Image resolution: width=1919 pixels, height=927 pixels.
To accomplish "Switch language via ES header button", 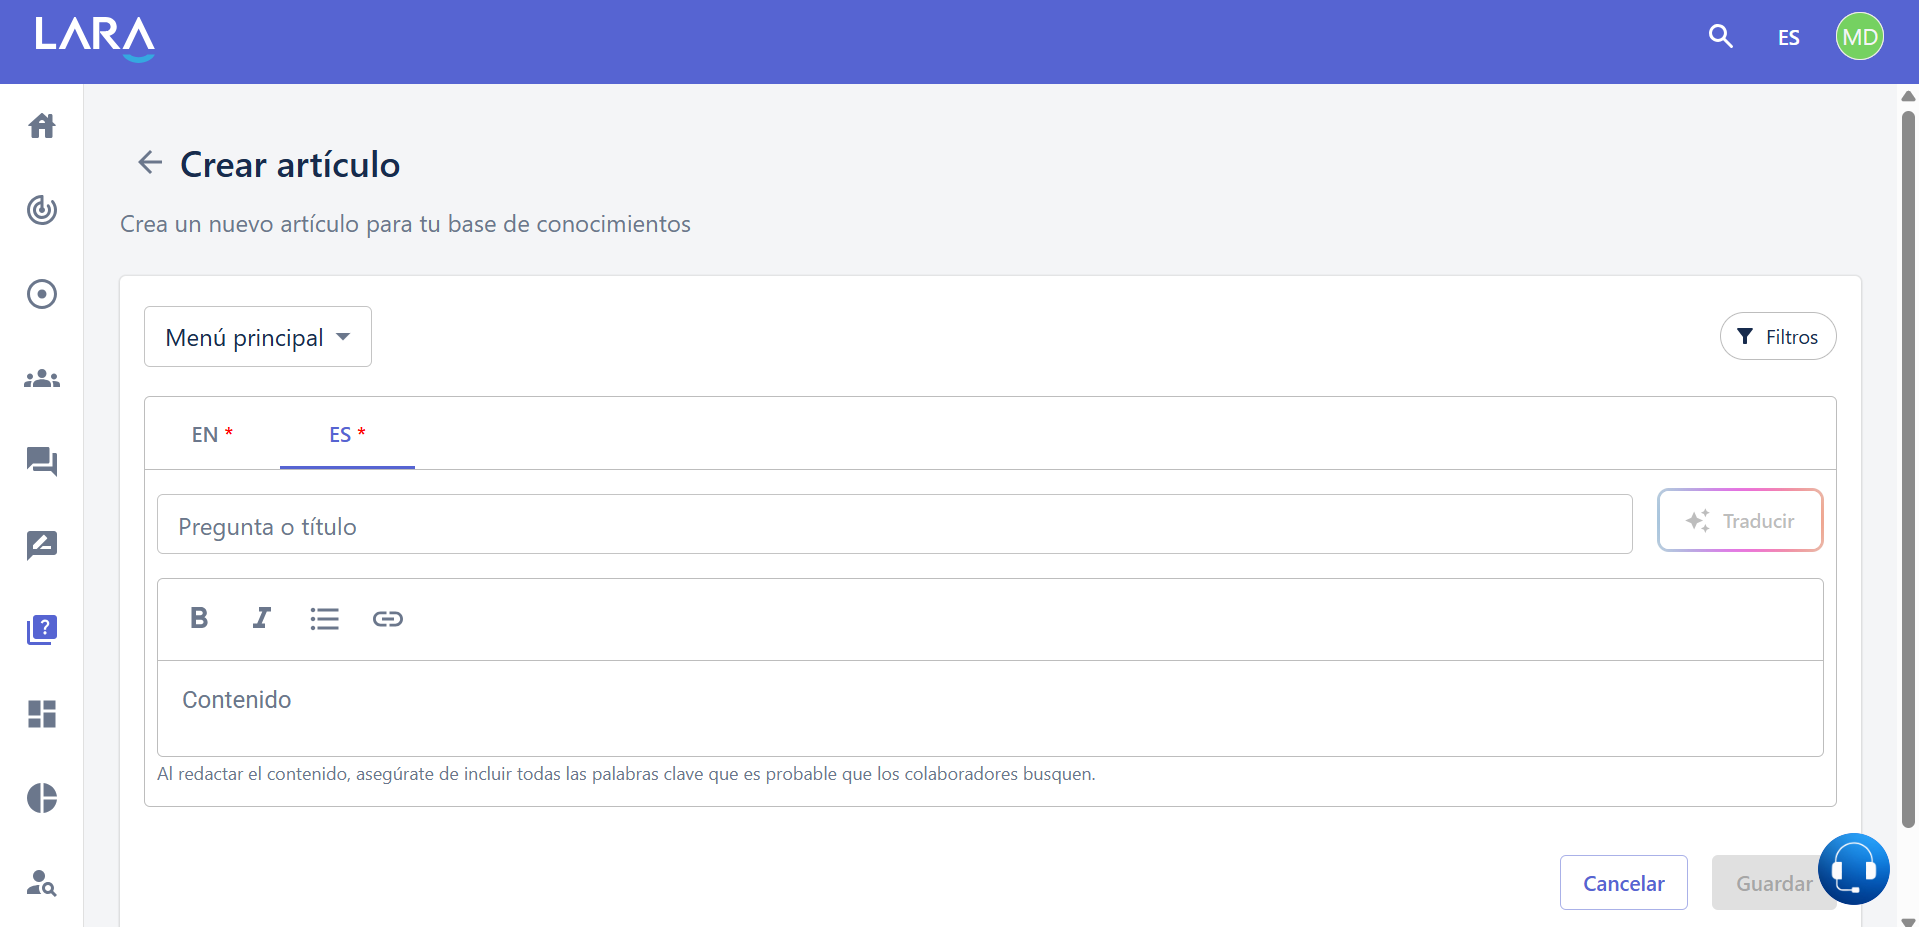I will click(x=1788, y=38).
